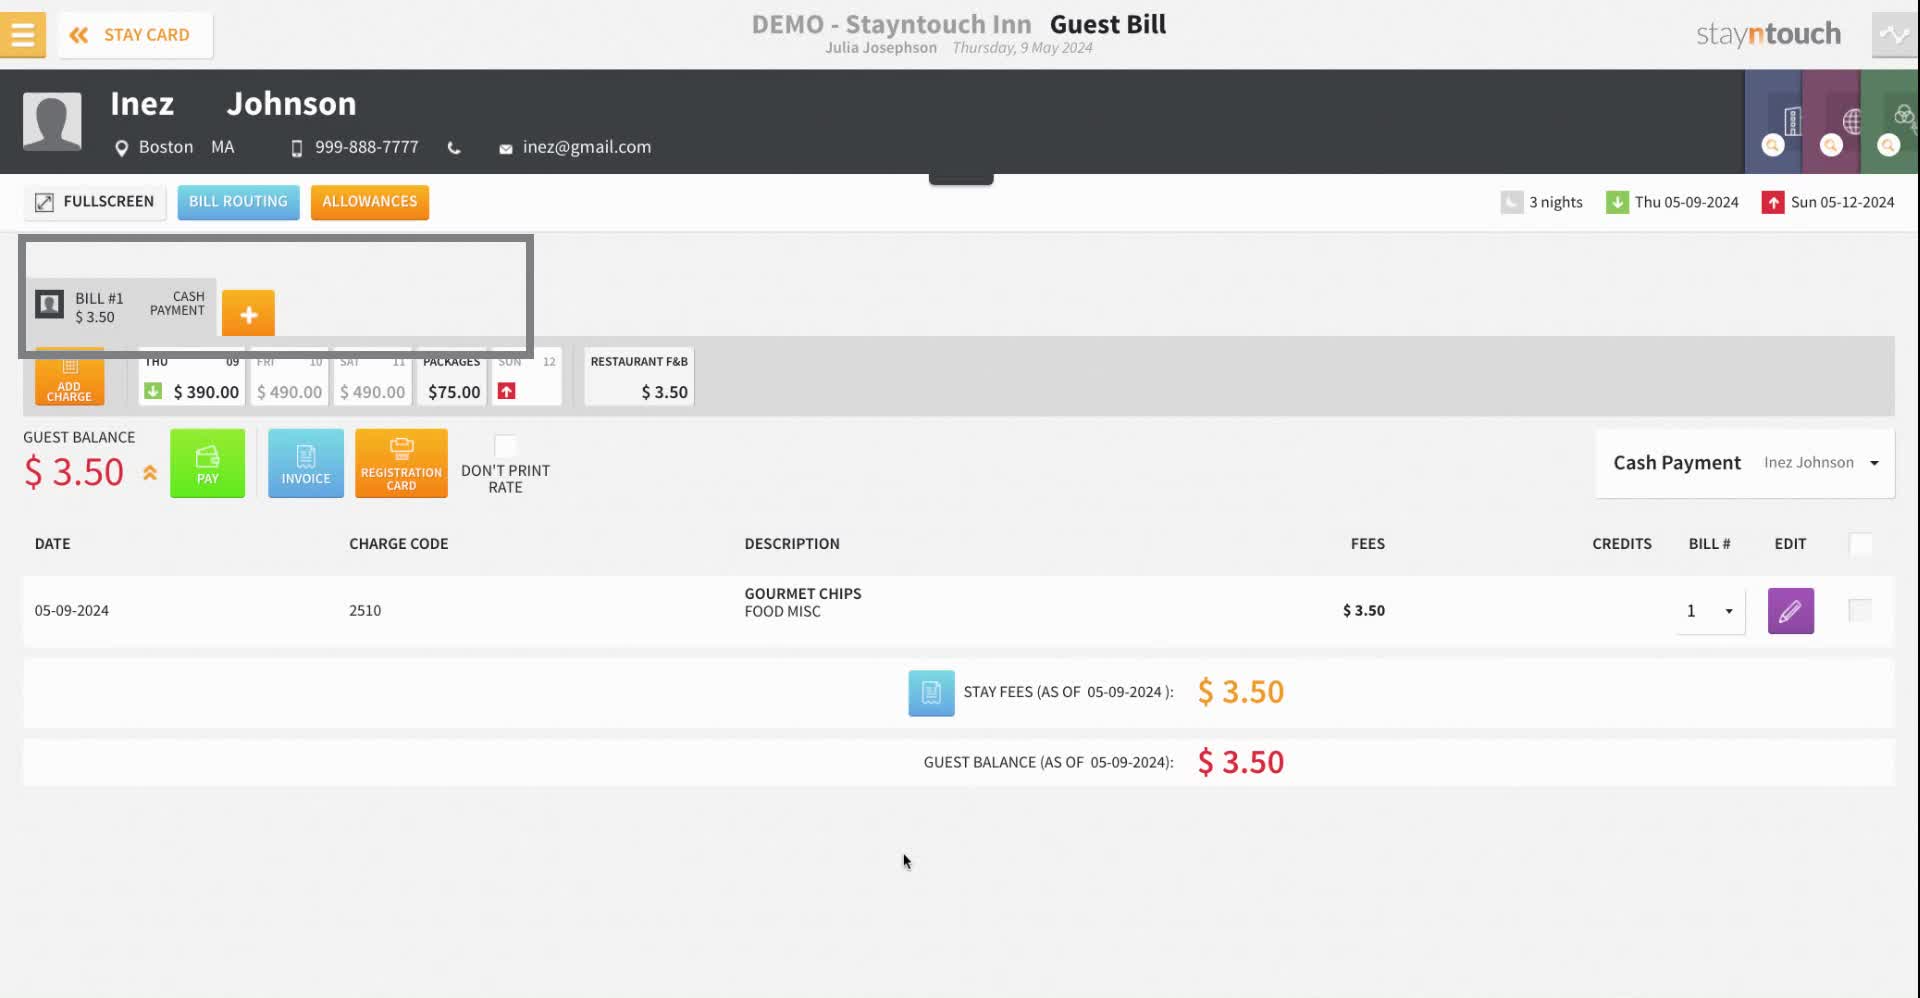1920x998 pixels.
Task: Open the Bill # dropdown for Gourmet Chips
Action: coord(1710,611)
